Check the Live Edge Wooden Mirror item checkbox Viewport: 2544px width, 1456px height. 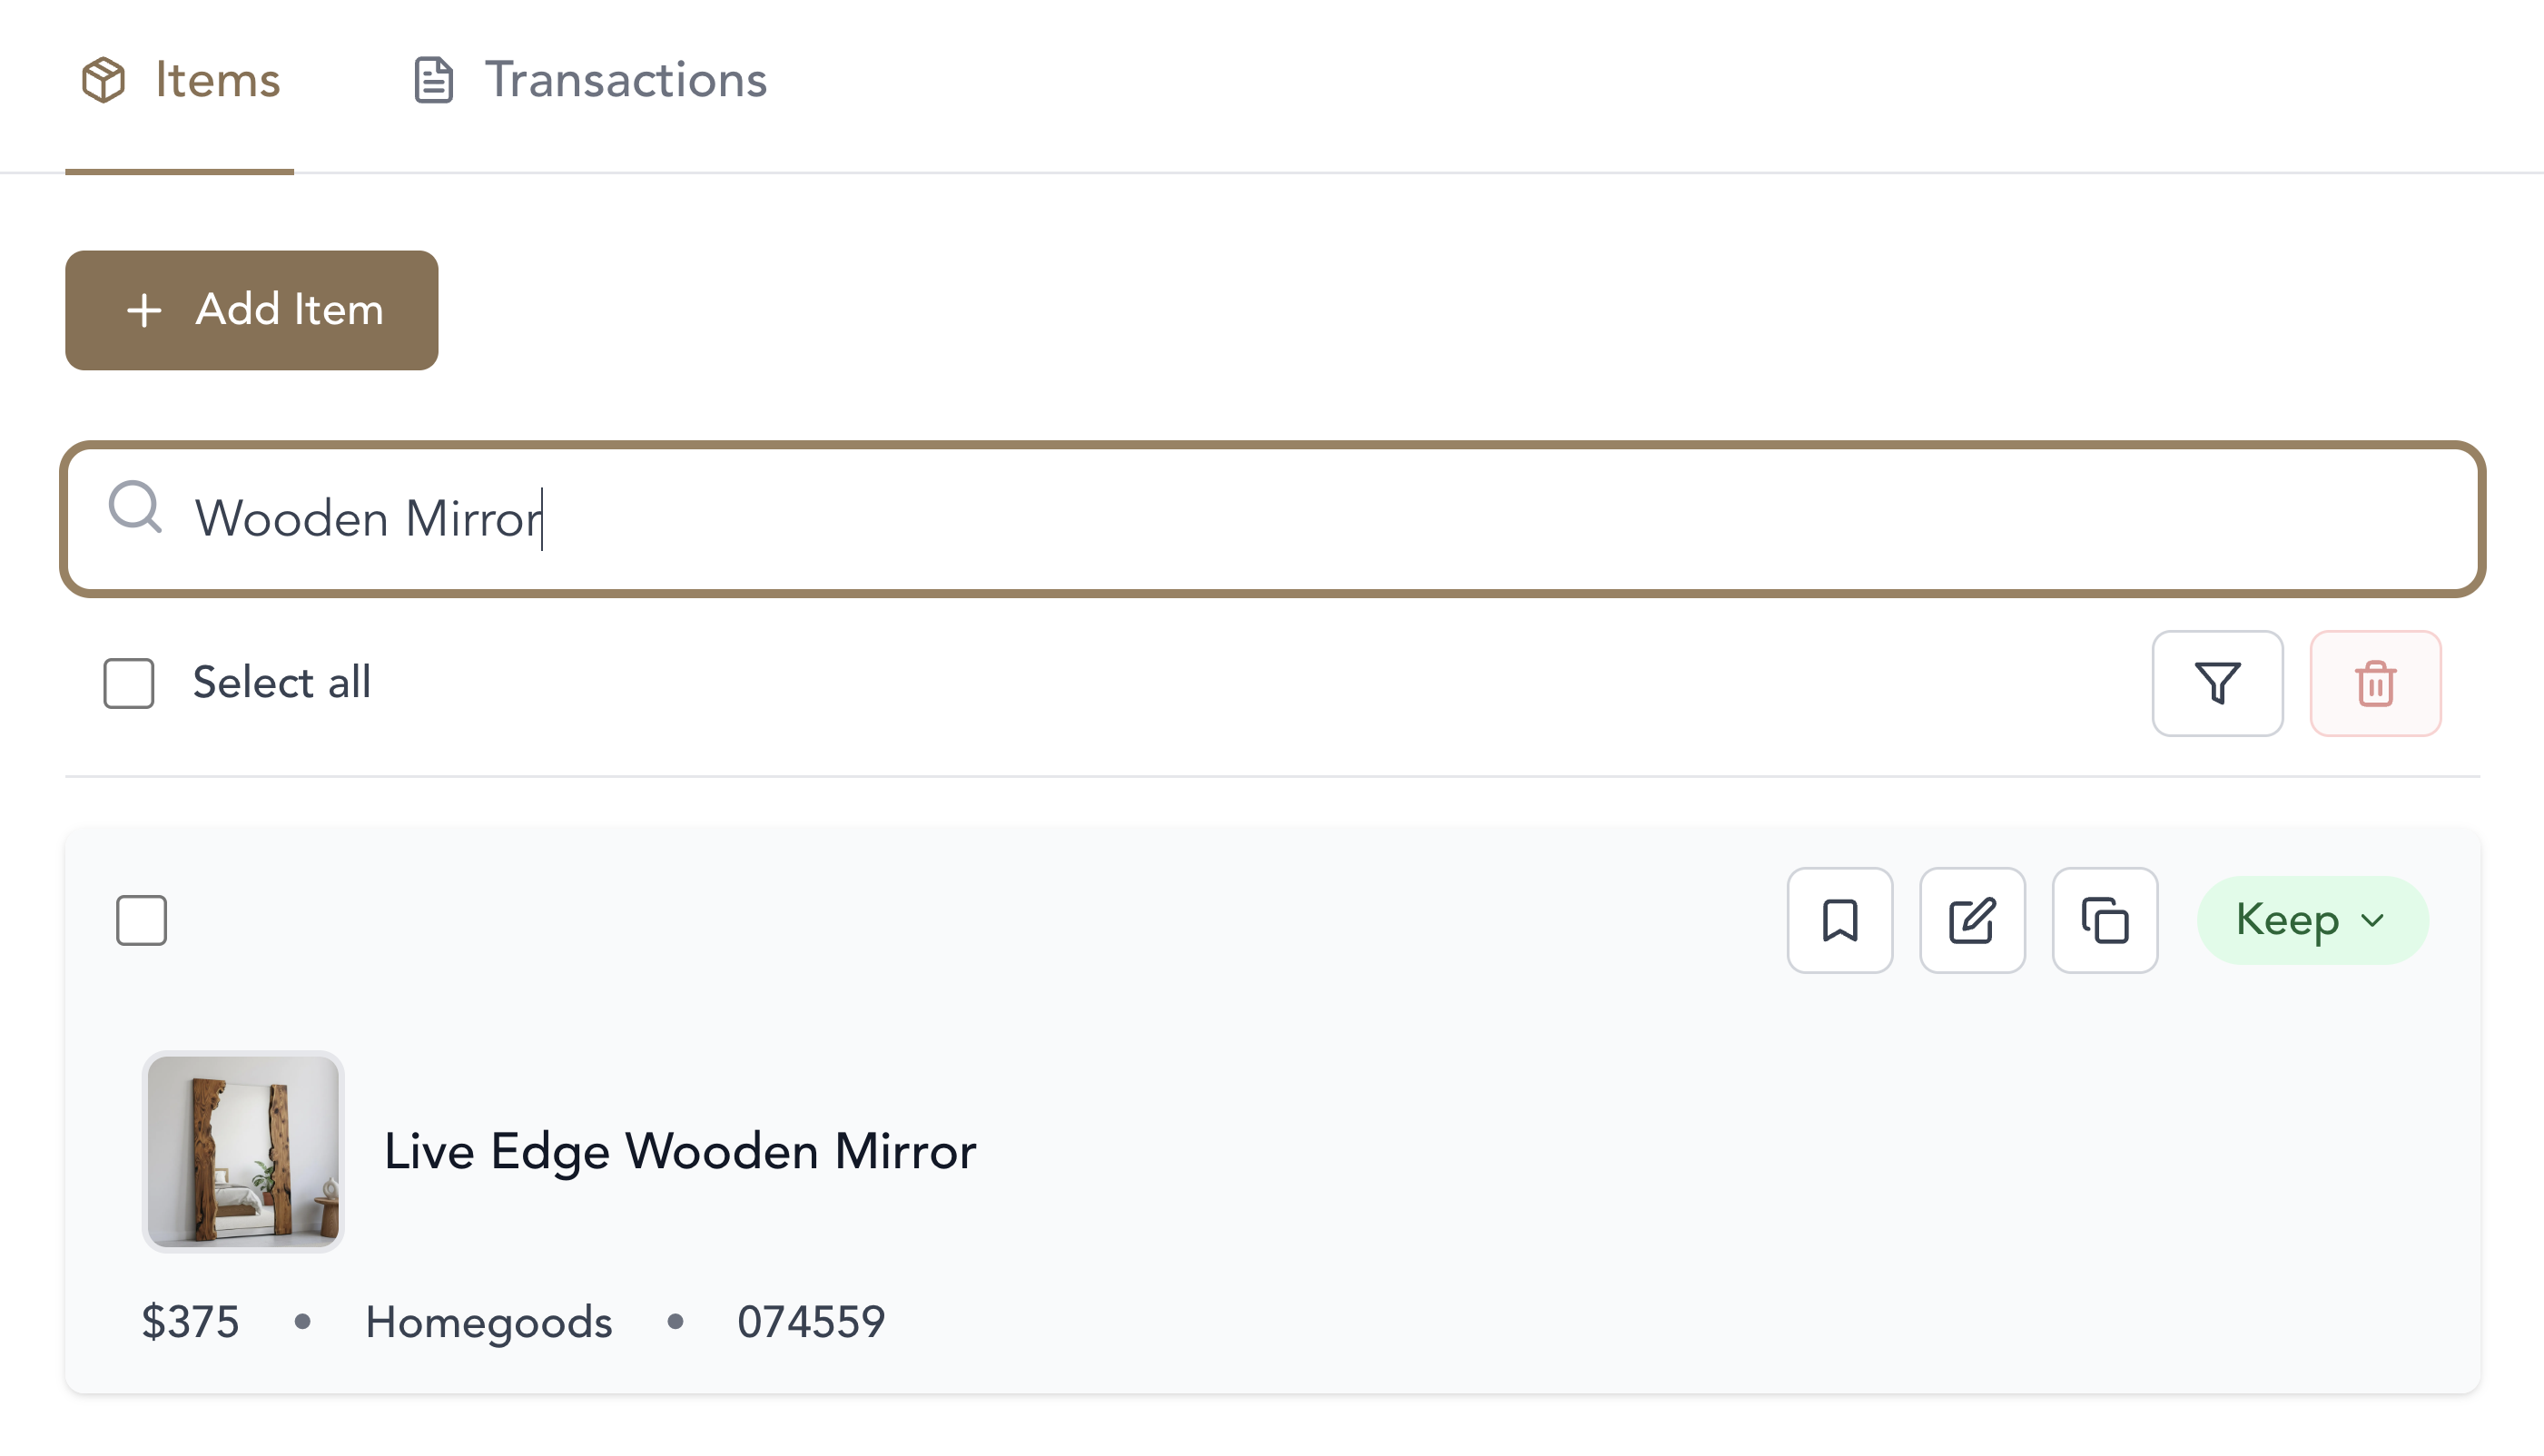tap(141, 920)
